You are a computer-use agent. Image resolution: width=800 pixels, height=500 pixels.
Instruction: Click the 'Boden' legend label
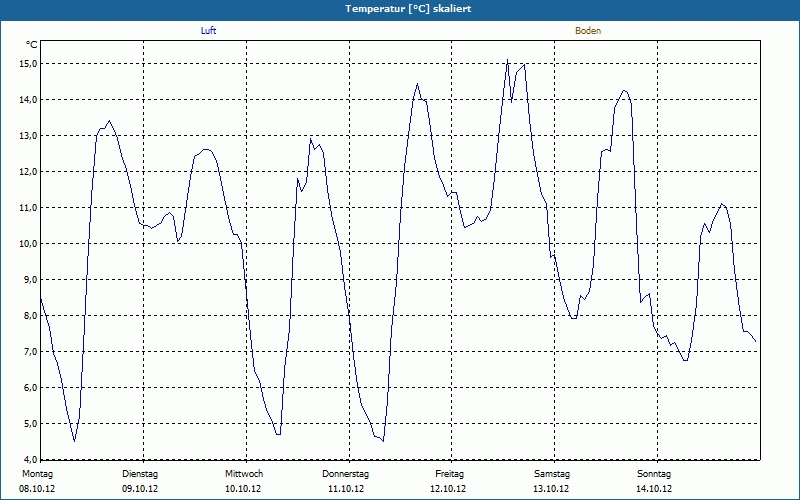(x=588, y=31)
